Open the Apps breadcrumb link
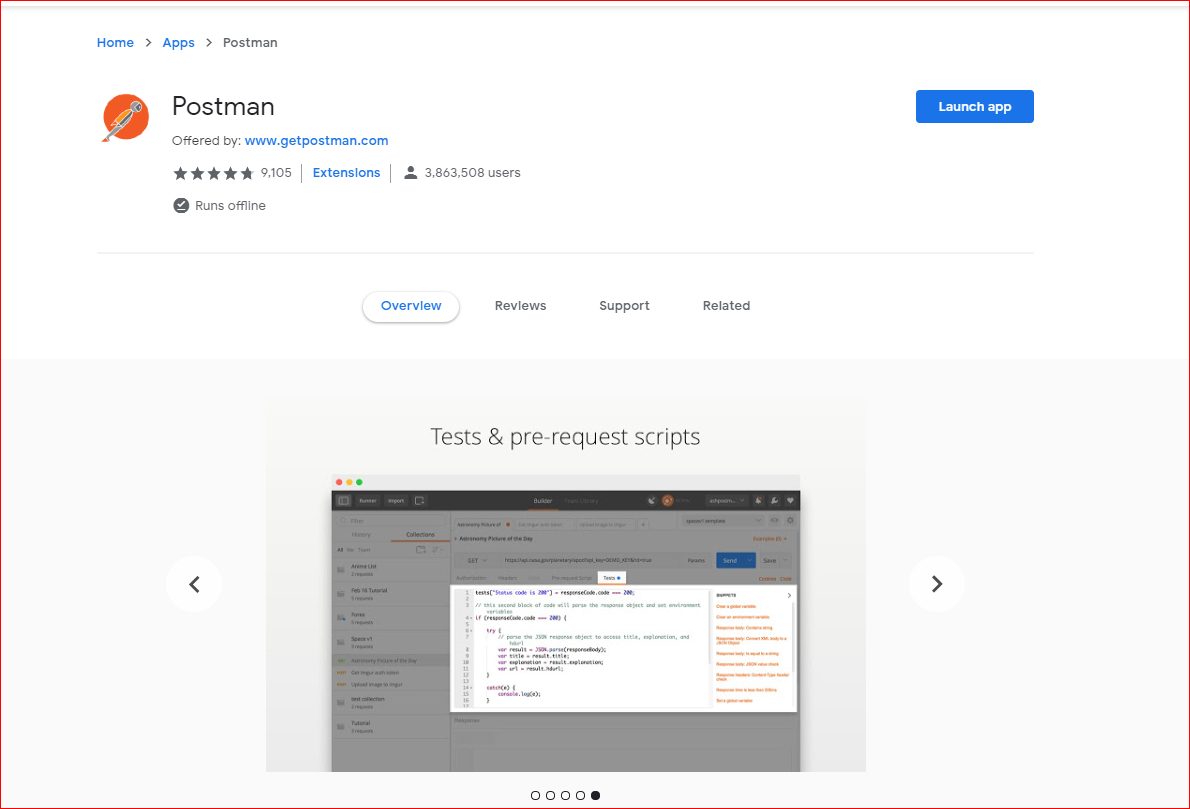Screen dimensions: 1190x809 (178, 42)
